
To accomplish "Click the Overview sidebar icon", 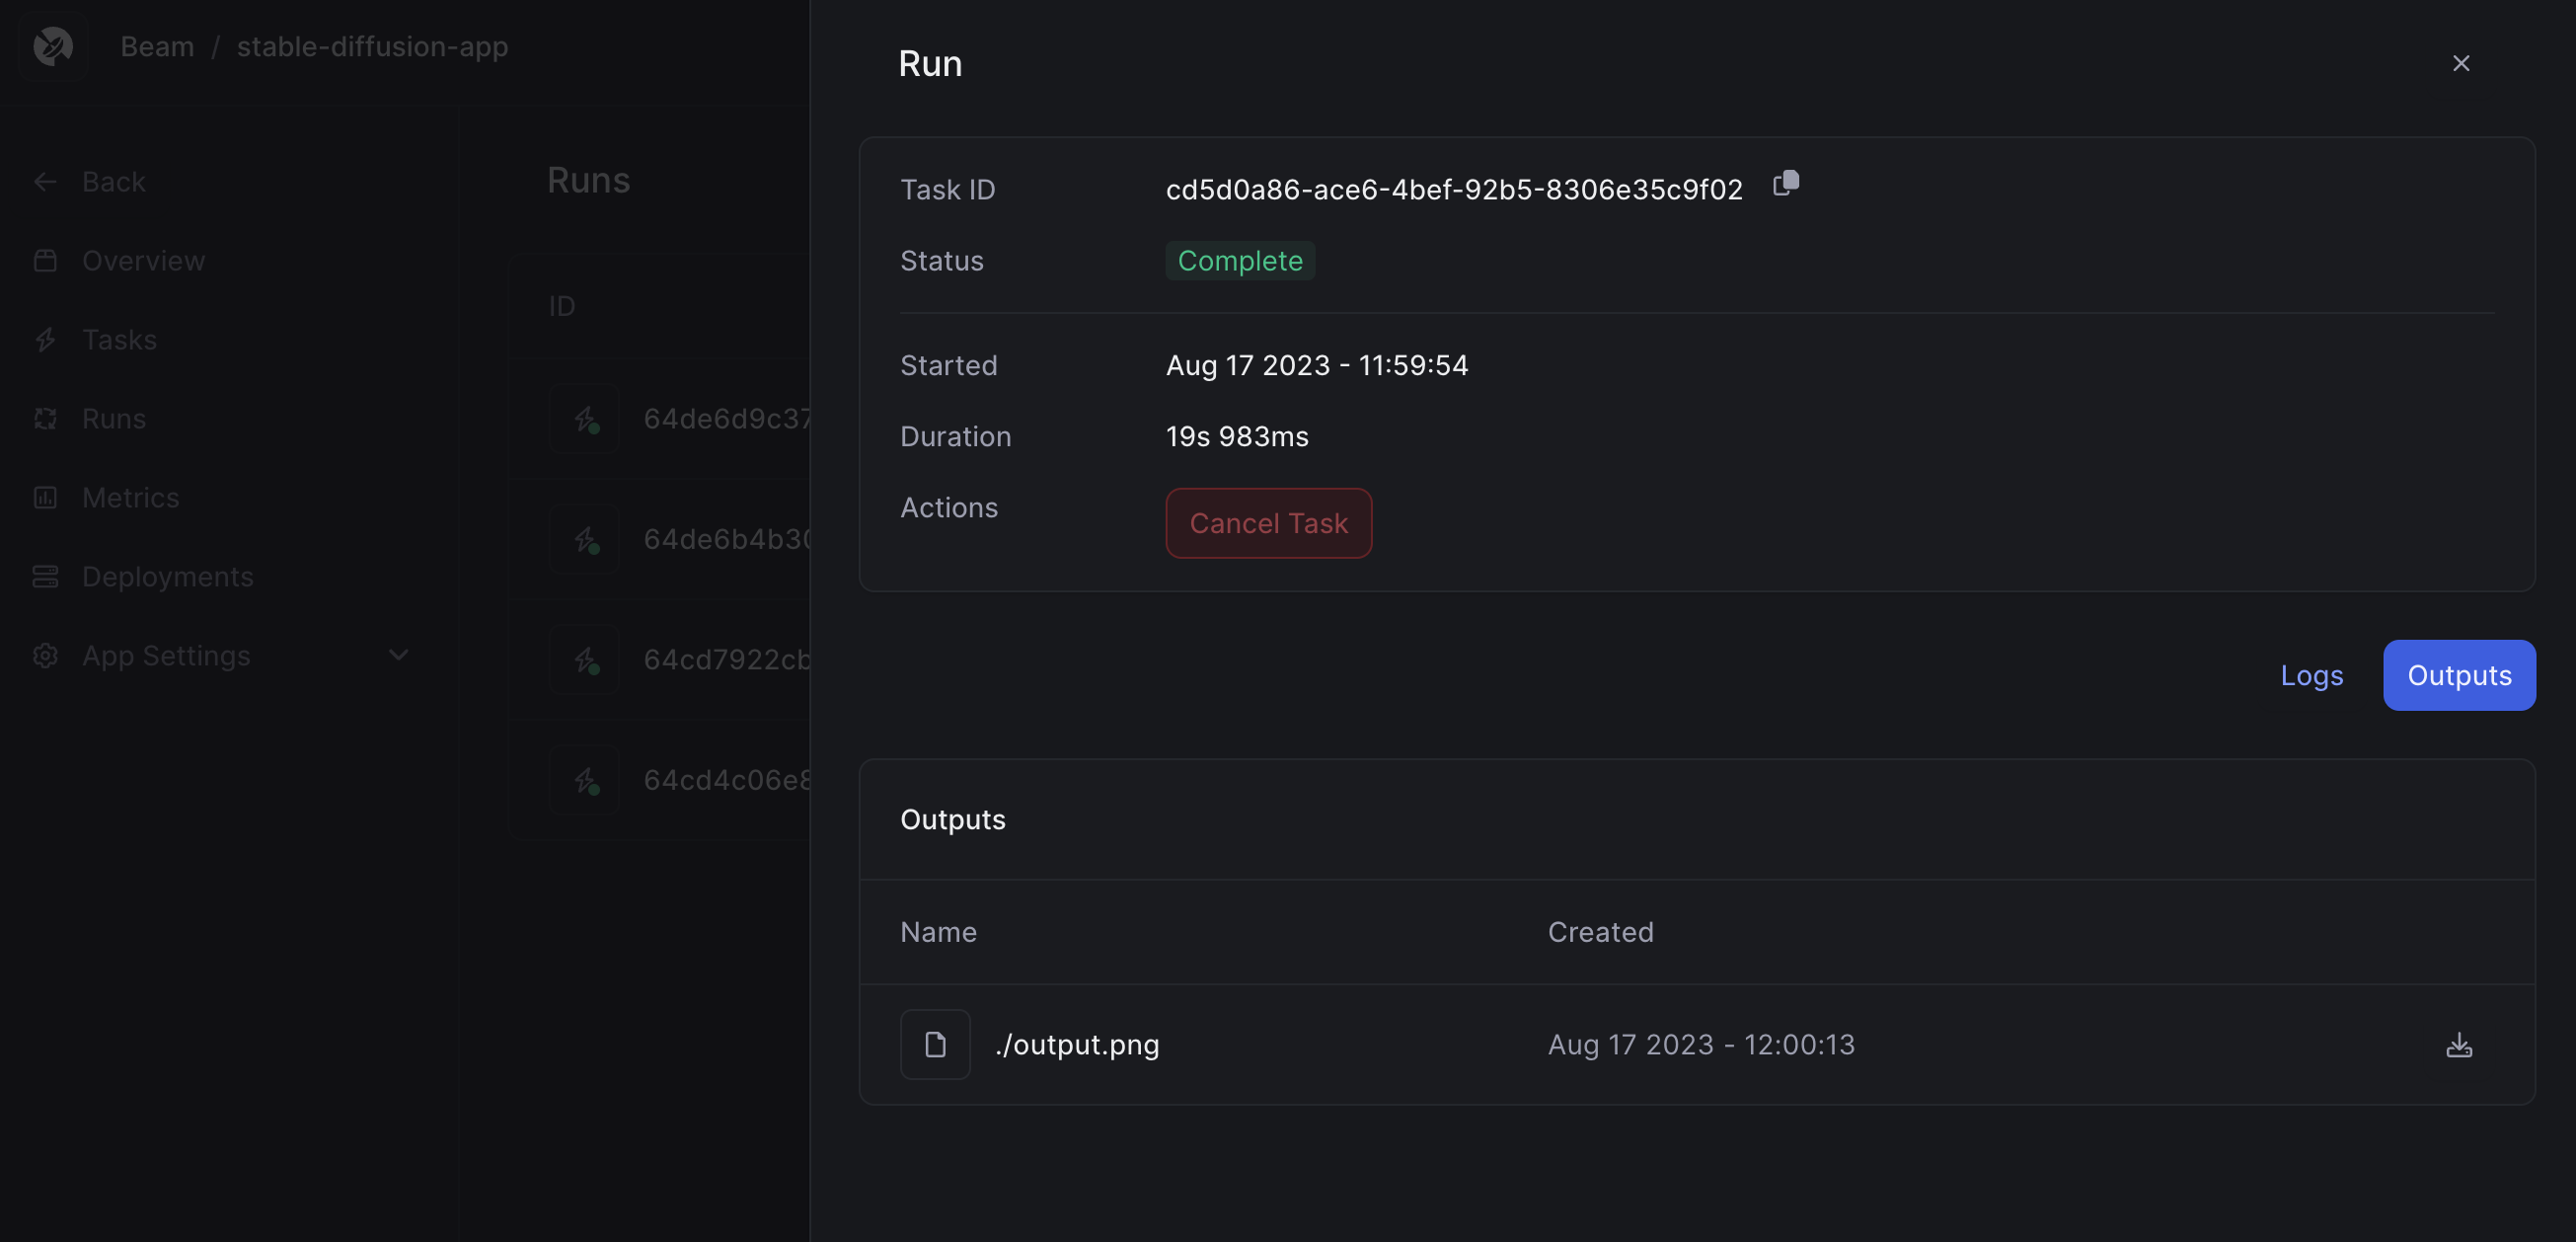I will click(x=45, y=261).
